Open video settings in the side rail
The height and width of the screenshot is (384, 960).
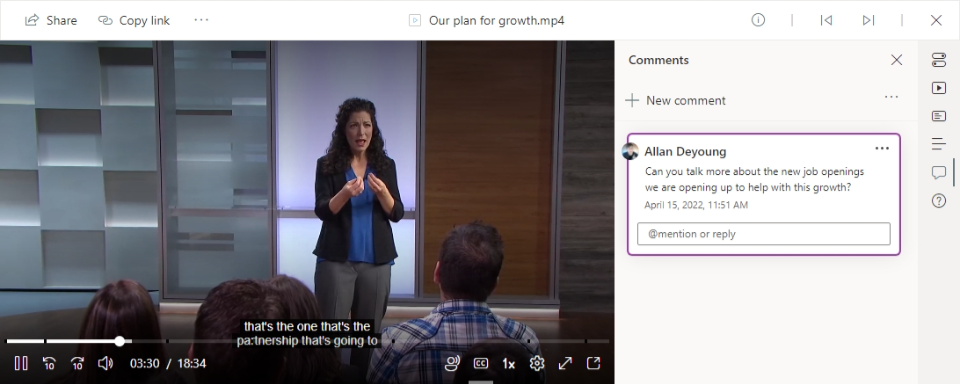click(939, 60)
